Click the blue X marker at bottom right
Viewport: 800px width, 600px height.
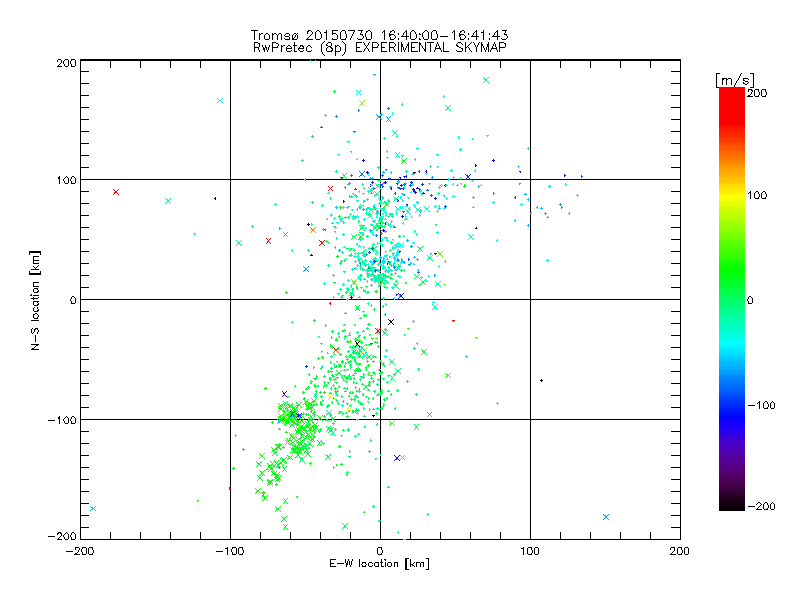606,517
